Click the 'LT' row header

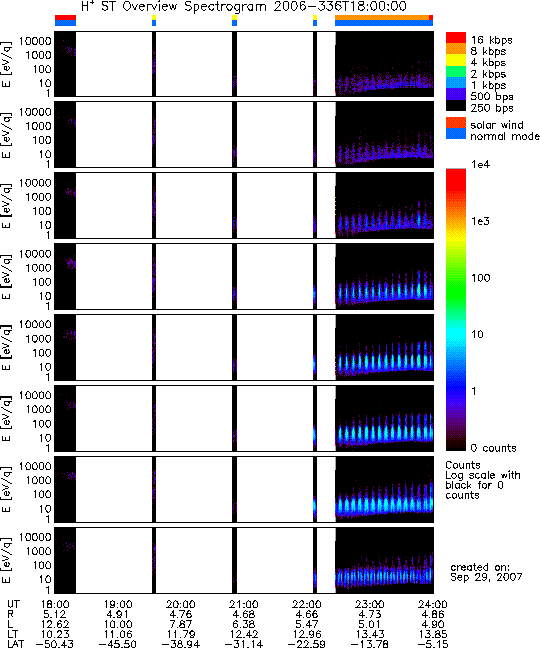pos(12,634)
